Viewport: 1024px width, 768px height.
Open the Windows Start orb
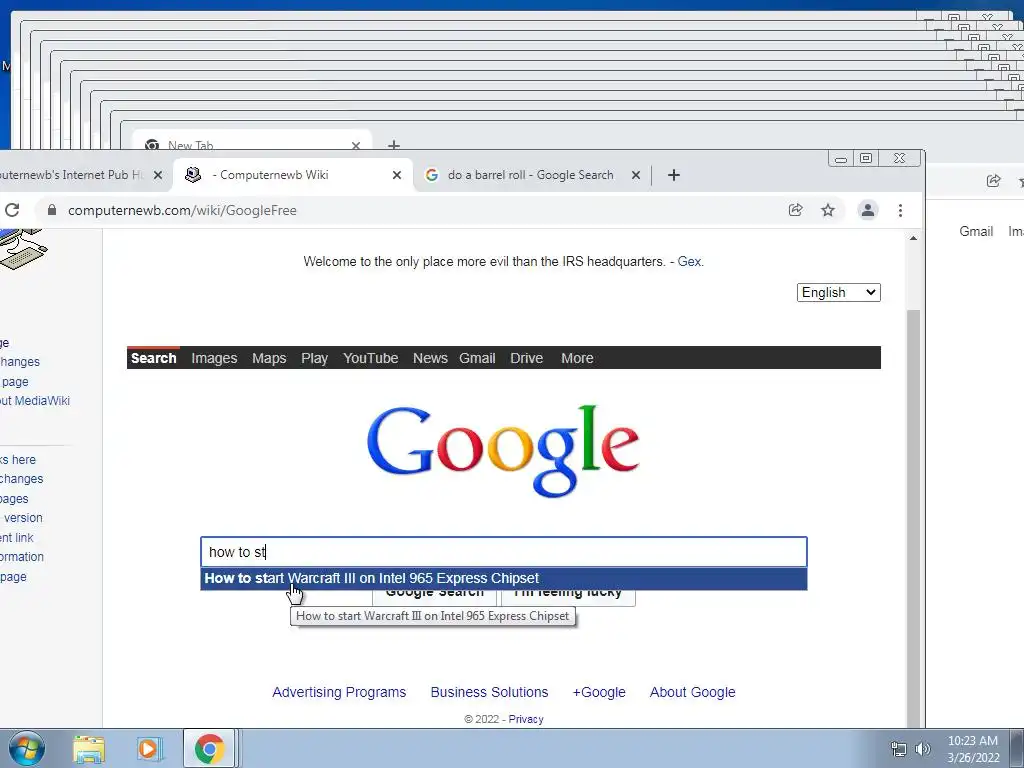pyautogui.click(x=26, y=748)
